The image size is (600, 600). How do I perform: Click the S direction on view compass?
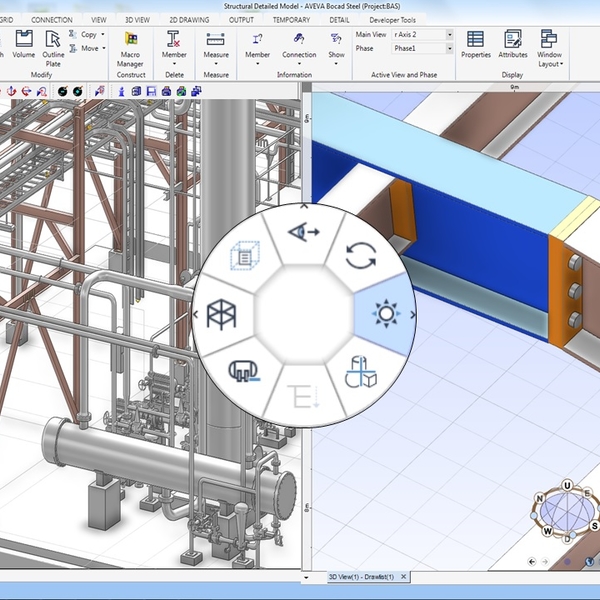(x=594, y=526)
